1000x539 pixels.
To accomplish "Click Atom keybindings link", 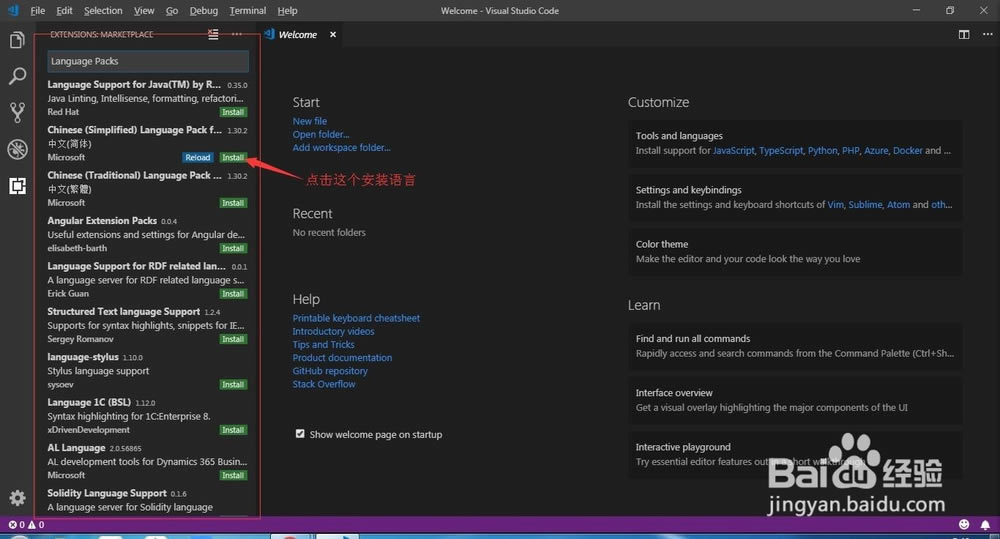I will 898,205.
